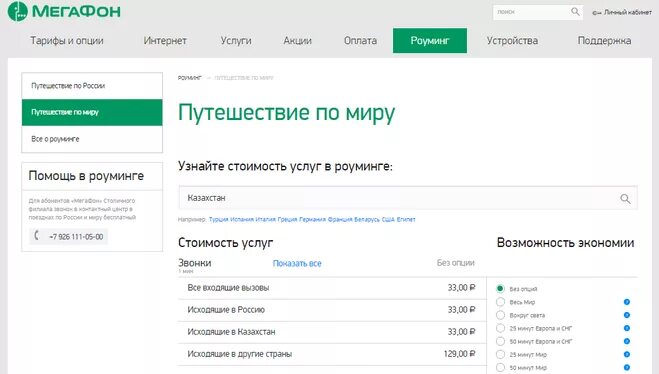Open the Тарифы и опции menu
This screenshot has height=374, width=659.
coord(66,41)
